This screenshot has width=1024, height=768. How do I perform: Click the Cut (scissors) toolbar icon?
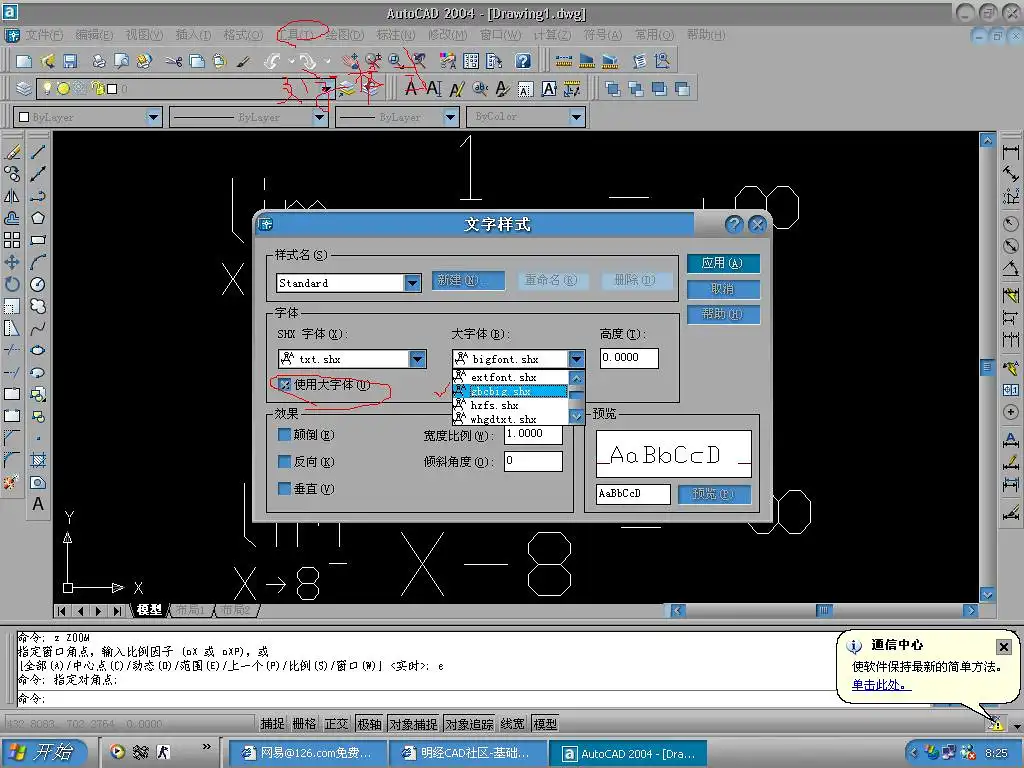173,61
